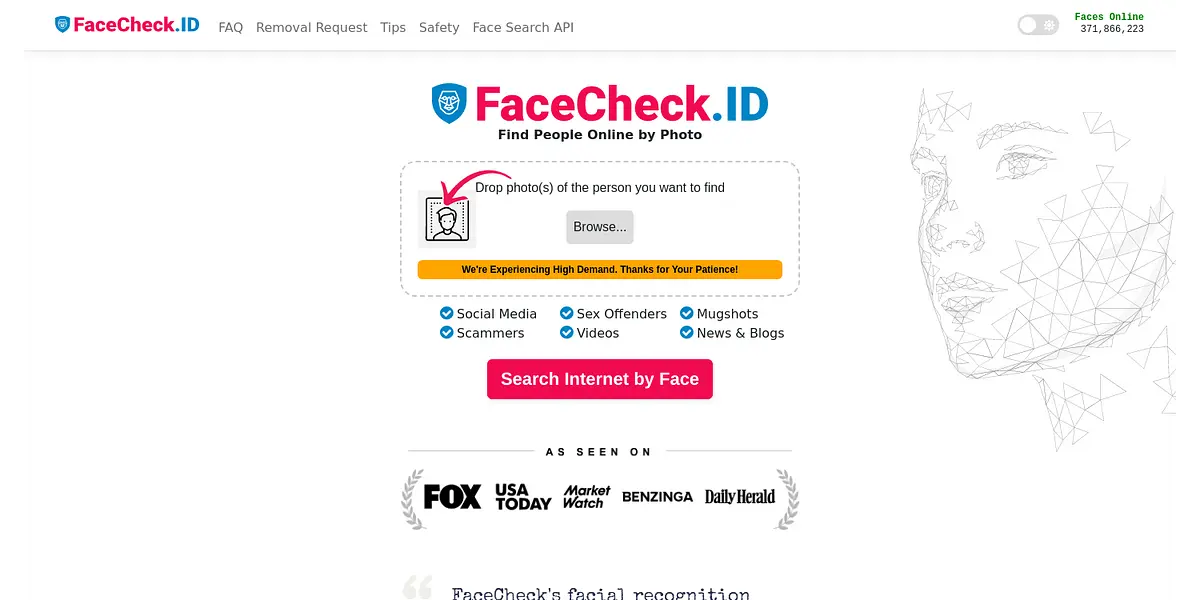Screen dimensions: 1200x600
Task: Click Search Internet by Face button
Action: pos(600,379)
